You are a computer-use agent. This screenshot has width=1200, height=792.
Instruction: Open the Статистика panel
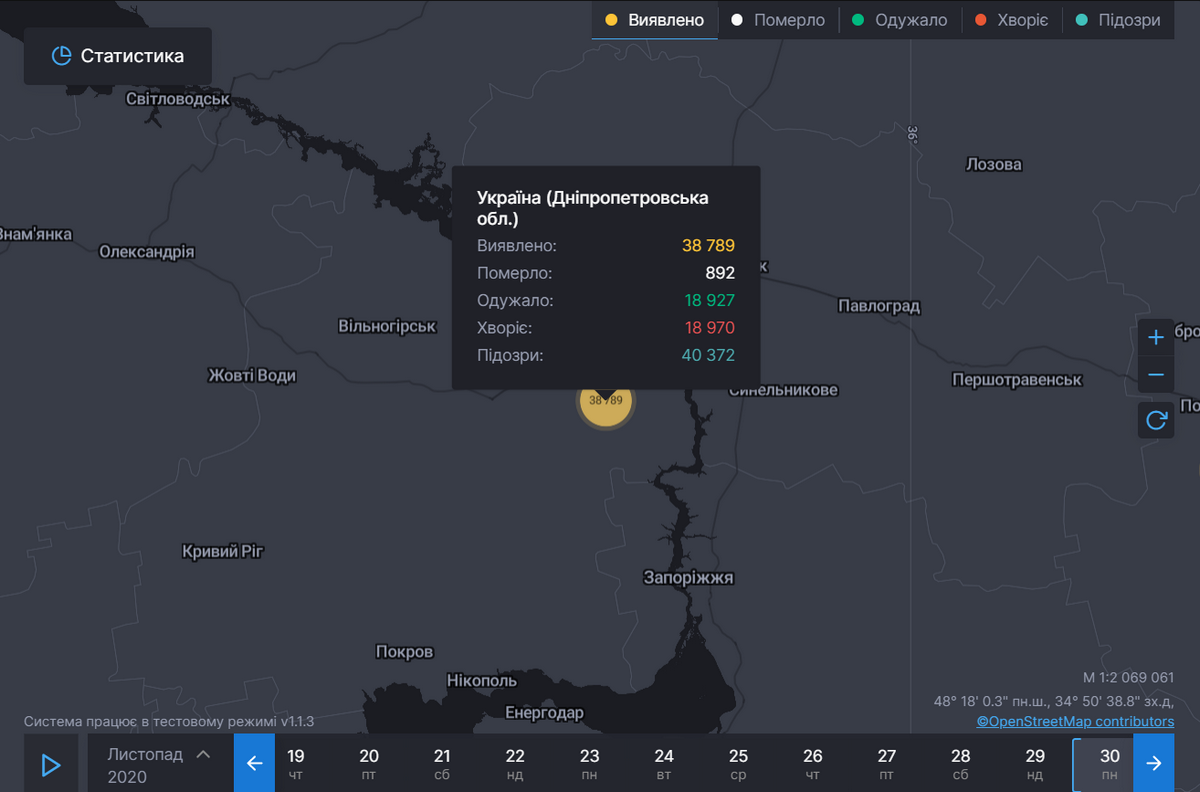click(118, 56)
